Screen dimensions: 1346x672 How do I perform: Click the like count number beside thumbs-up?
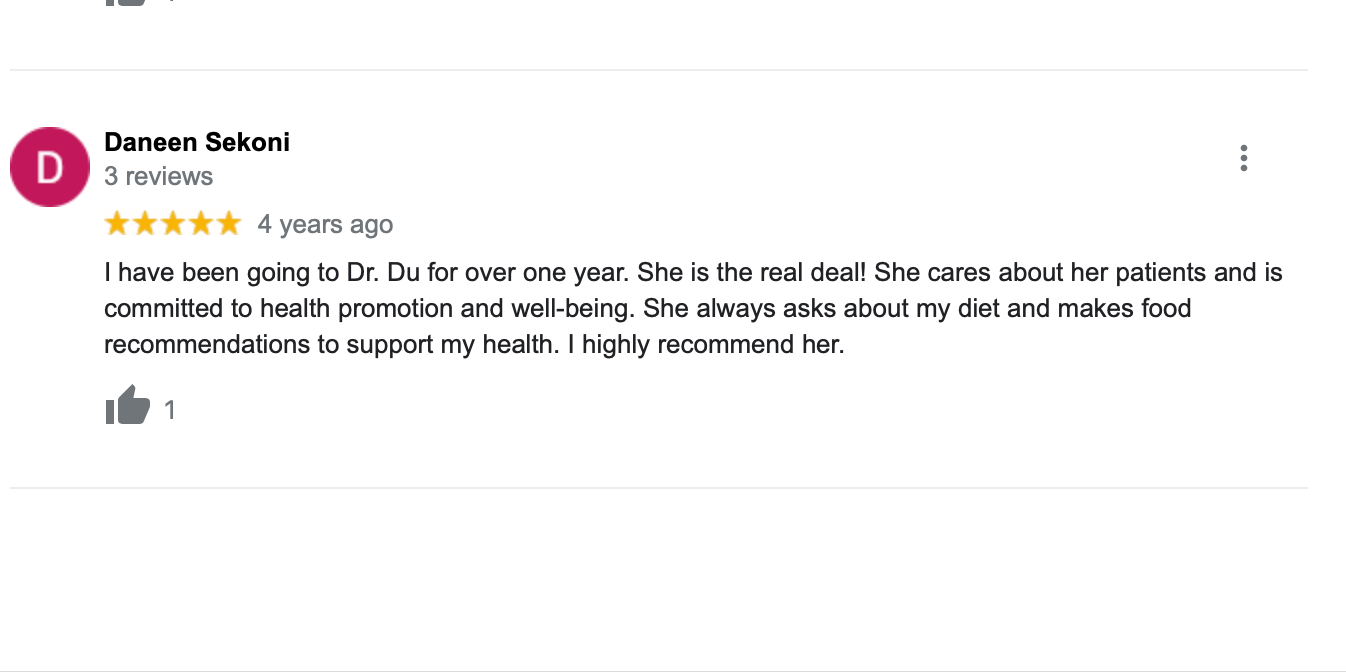170,410
